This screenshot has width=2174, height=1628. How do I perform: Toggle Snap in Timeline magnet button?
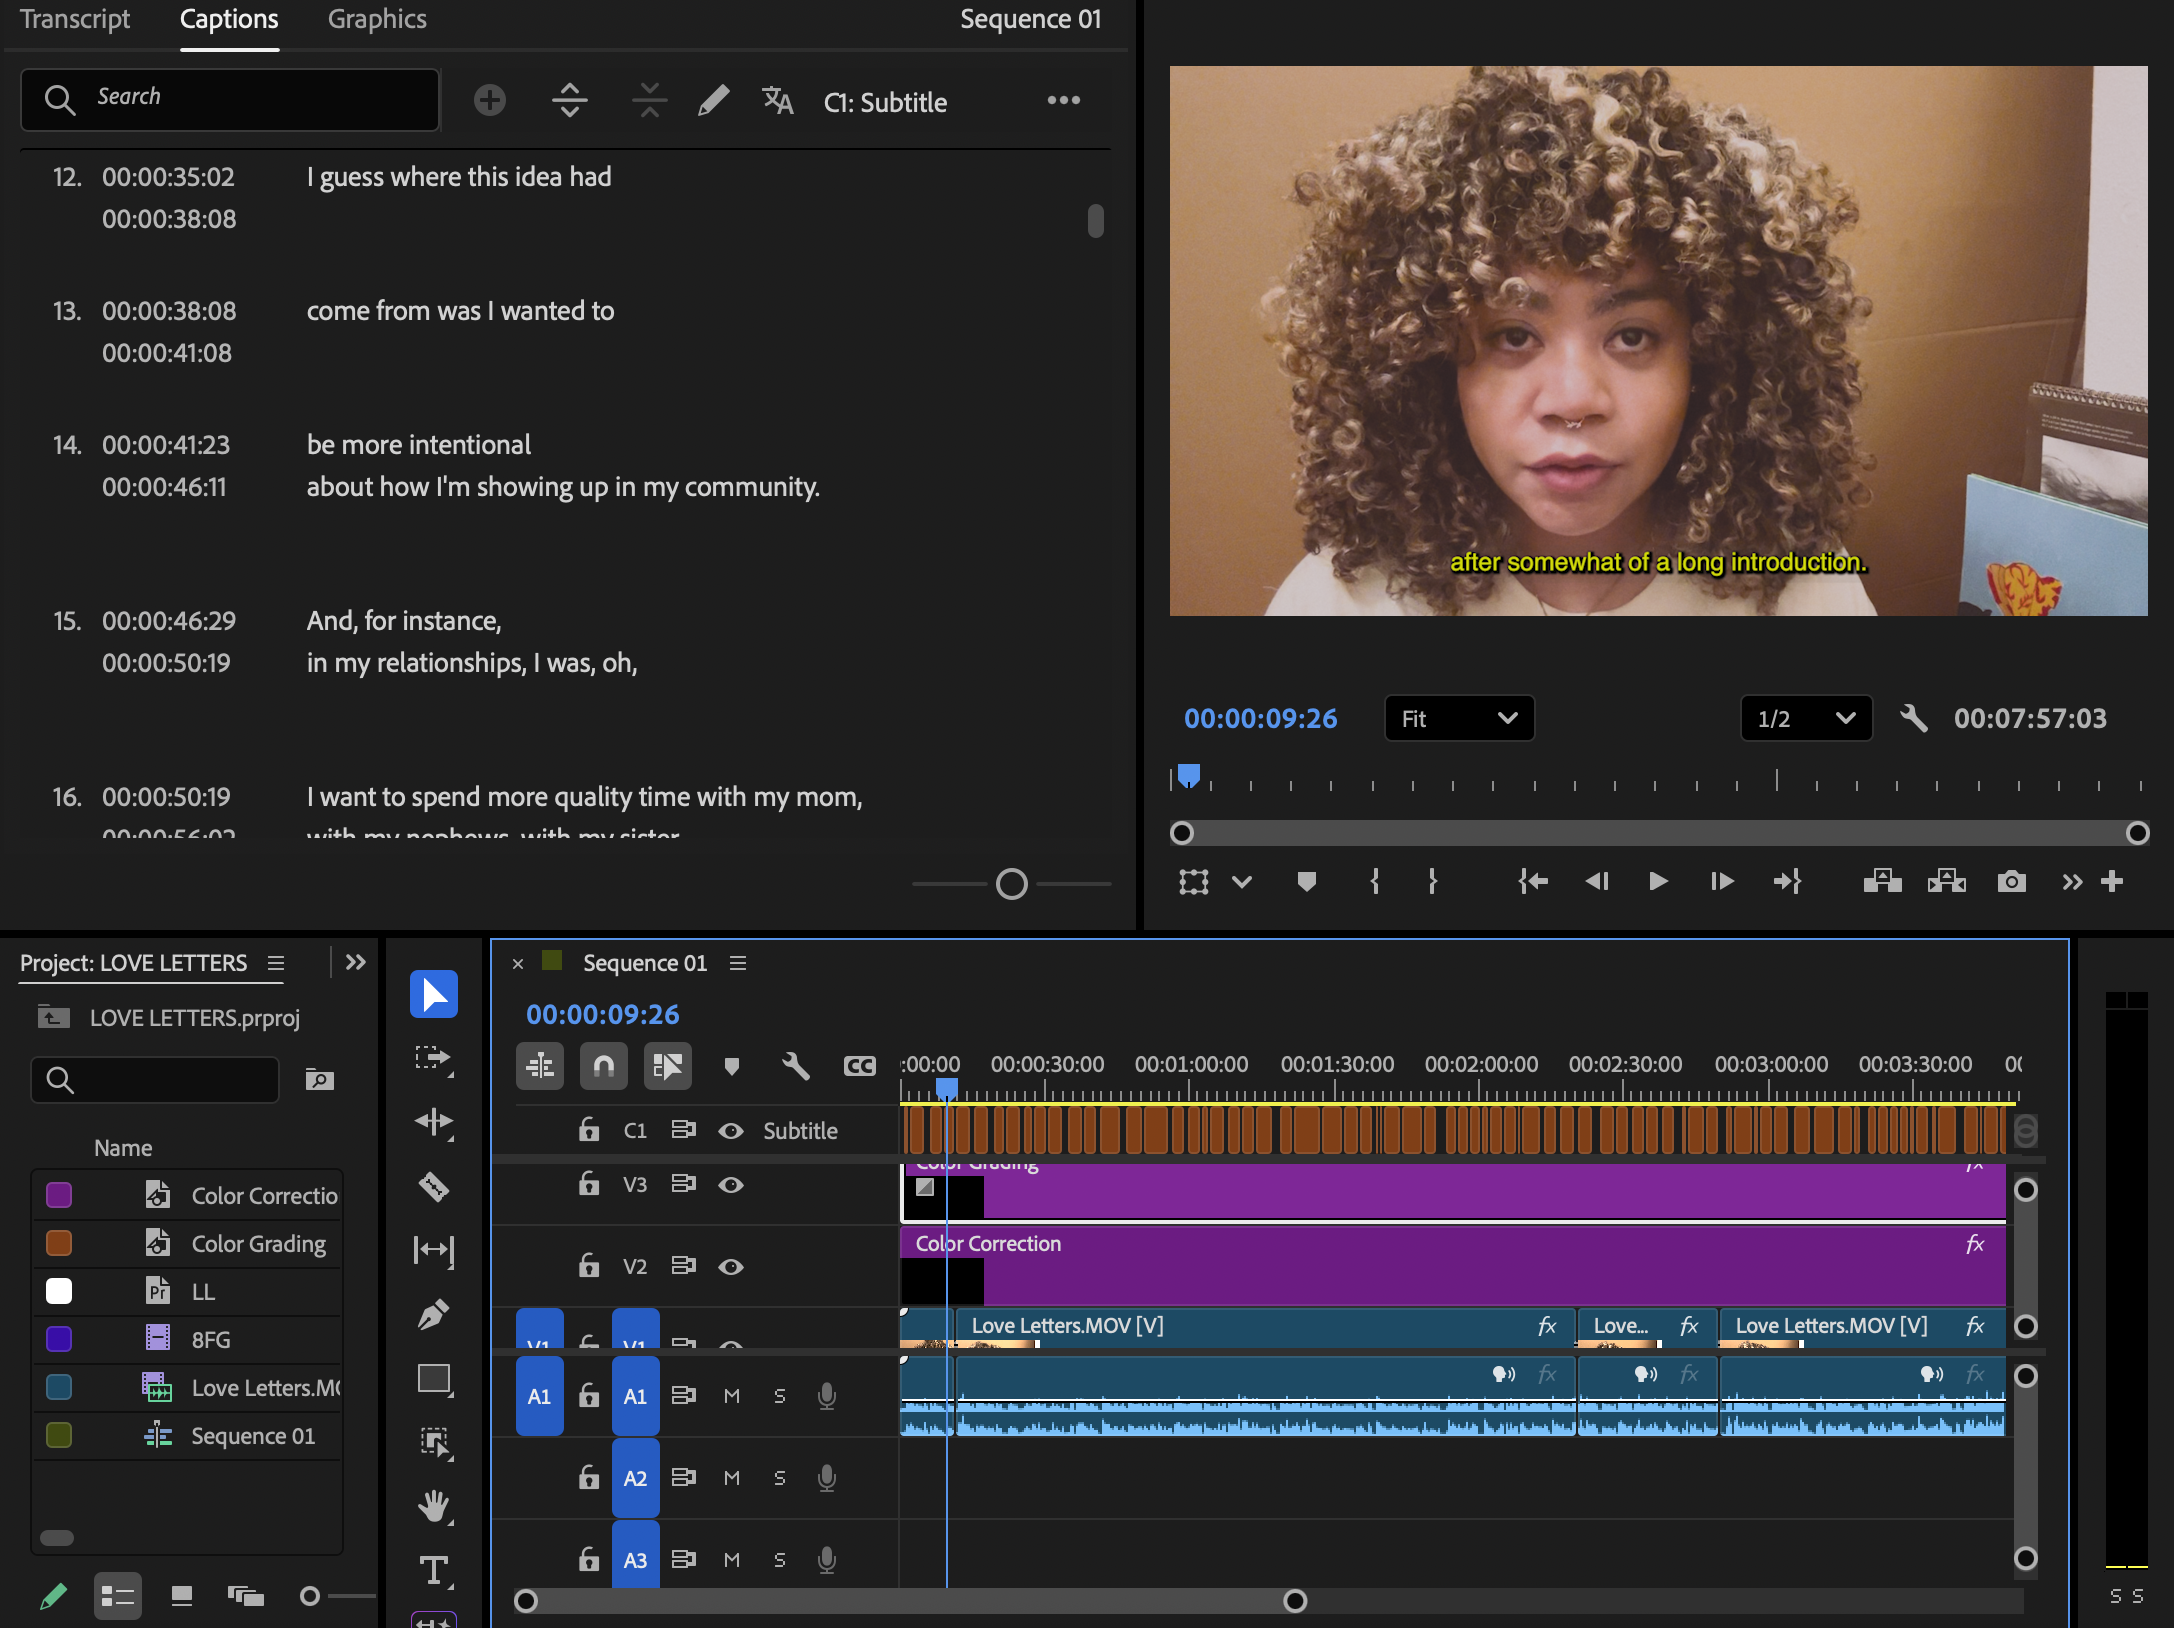(603, 1066)
